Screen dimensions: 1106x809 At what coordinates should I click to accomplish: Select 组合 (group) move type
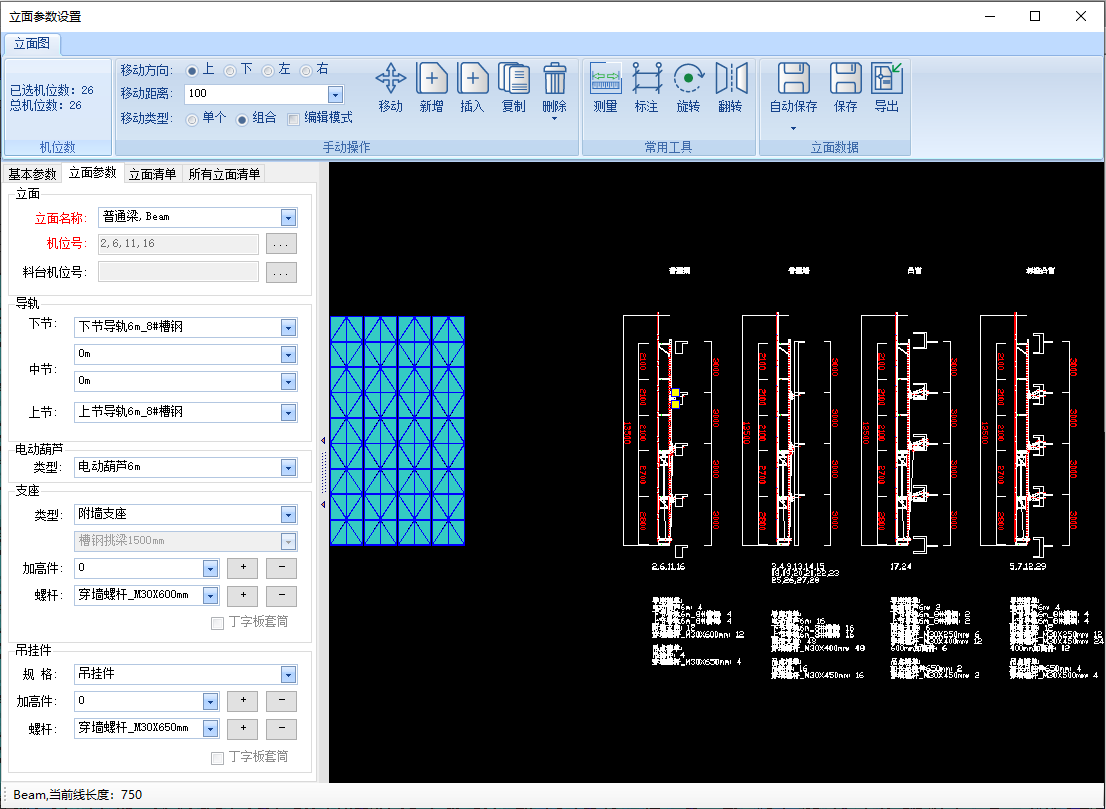[x=242, y=119]
